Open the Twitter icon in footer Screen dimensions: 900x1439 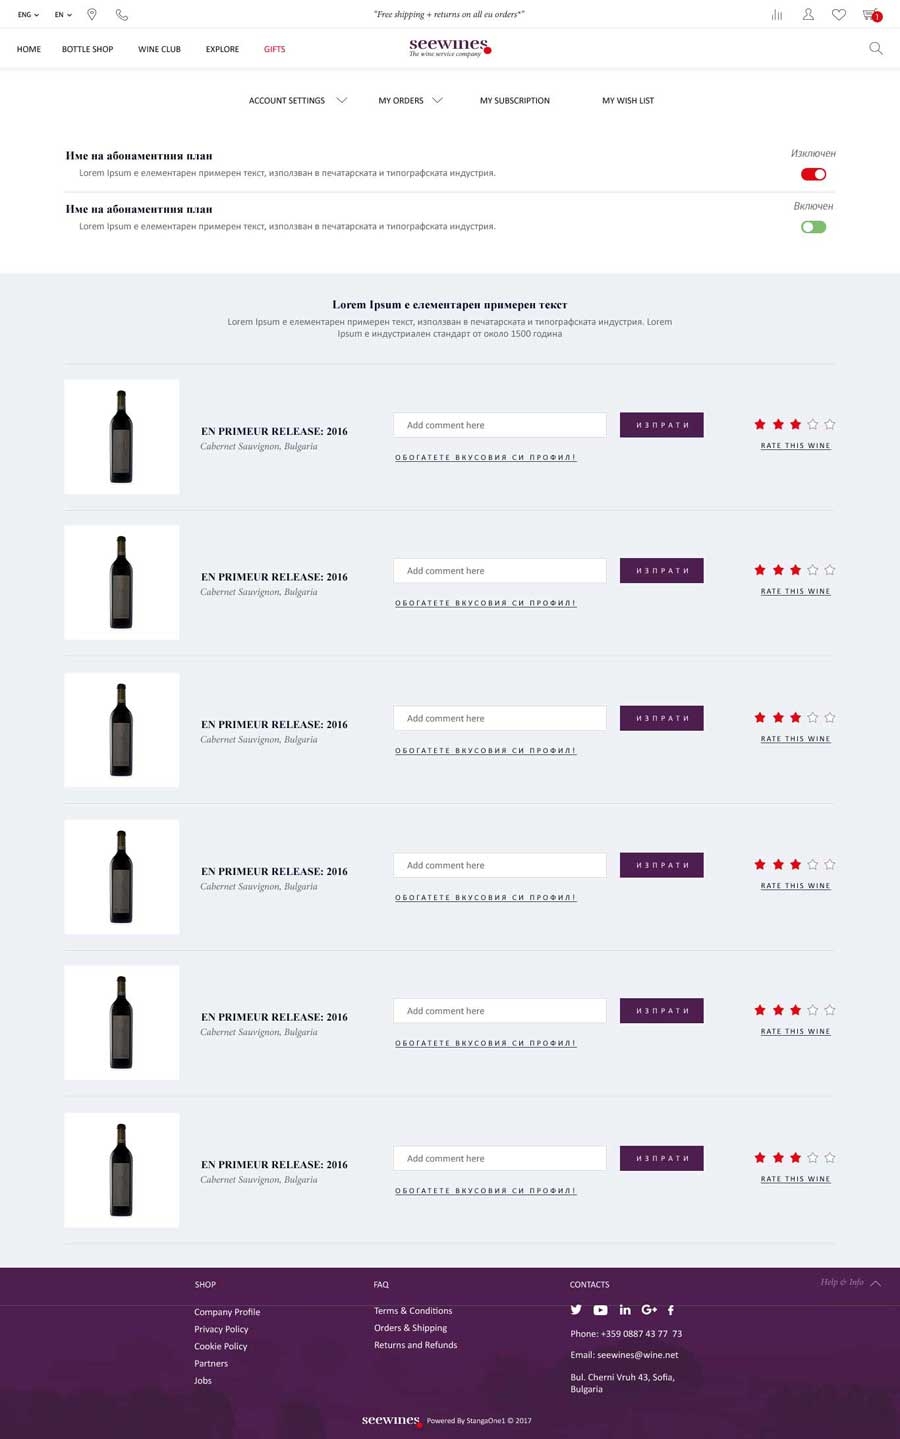pos(576,1309)
